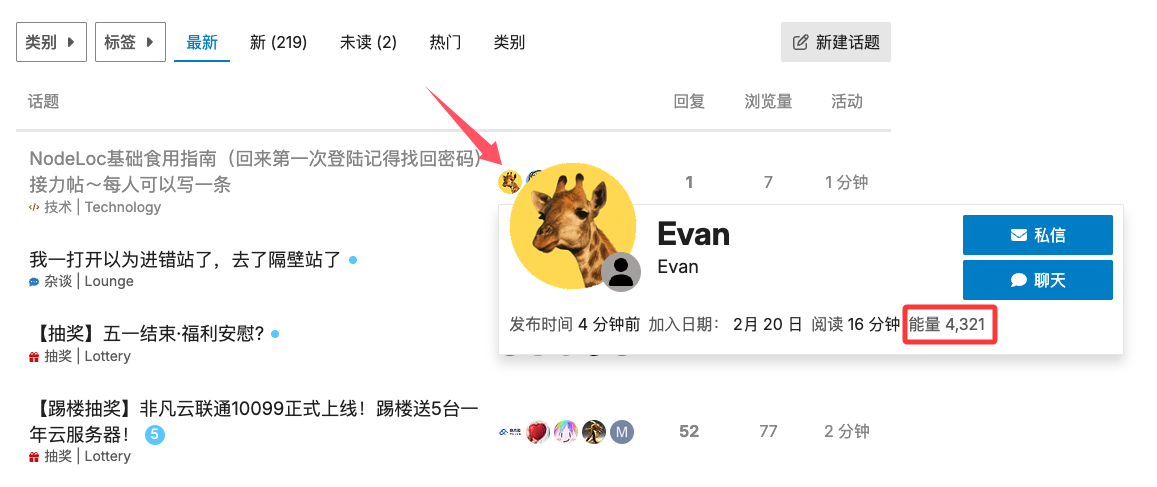Open the topic 我一打开以为进错站了
Viewport: 1157px width, 487px height.
(185, 260)
